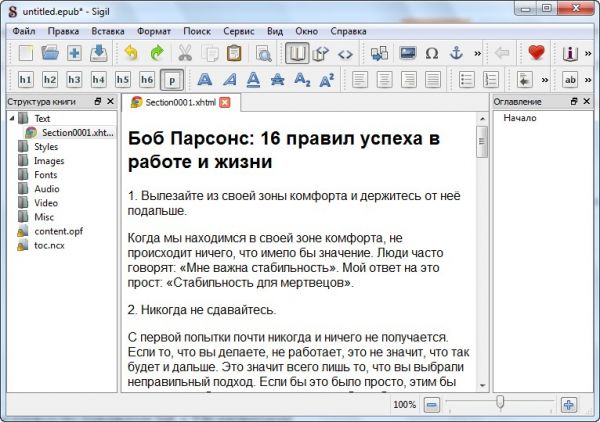Toggle paragraph style p button
The height and width of the screenshot is (422, 600).
coord(172,79)
